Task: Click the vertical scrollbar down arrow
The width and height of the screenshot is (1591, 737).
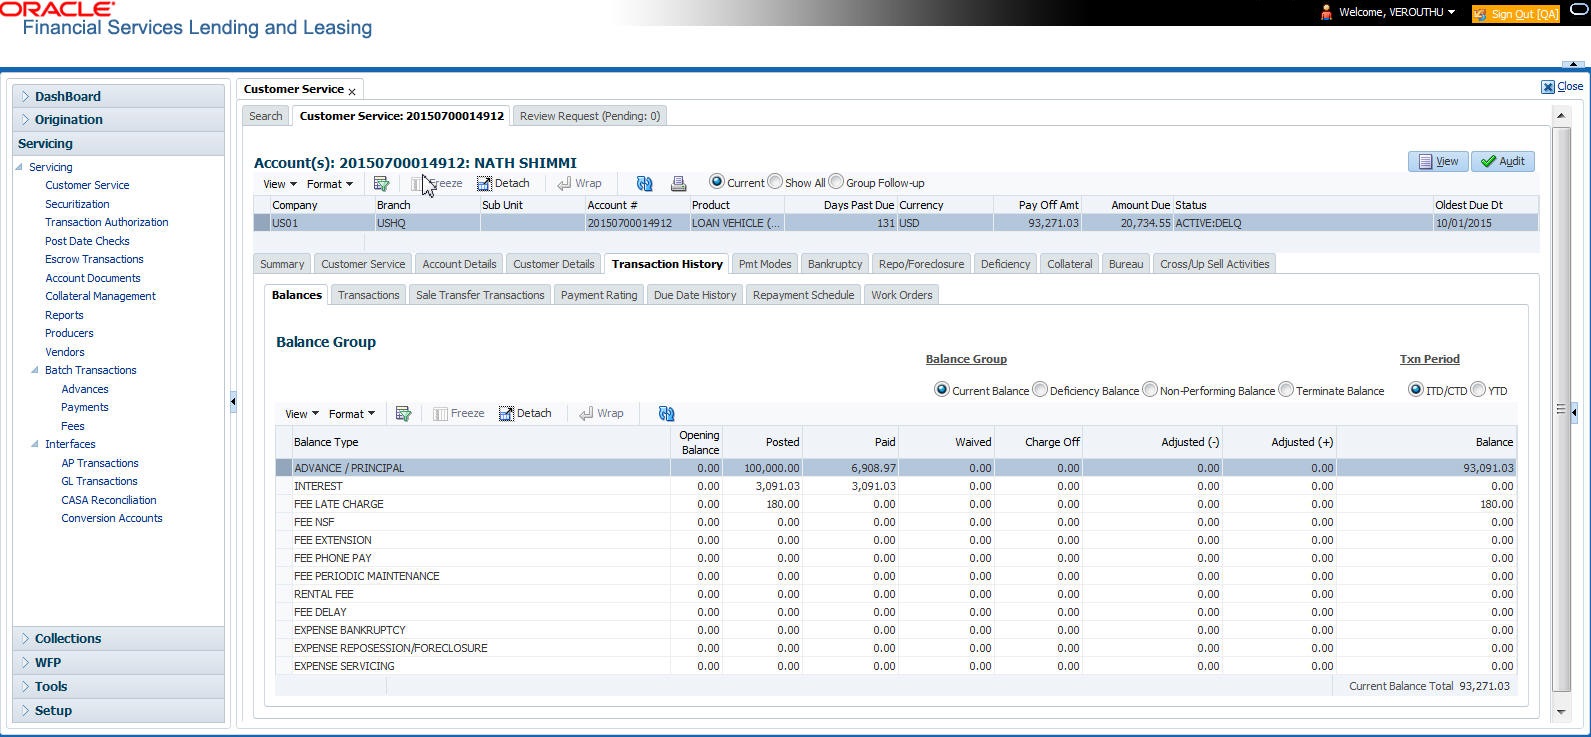Action: (x=1561, y=712)
